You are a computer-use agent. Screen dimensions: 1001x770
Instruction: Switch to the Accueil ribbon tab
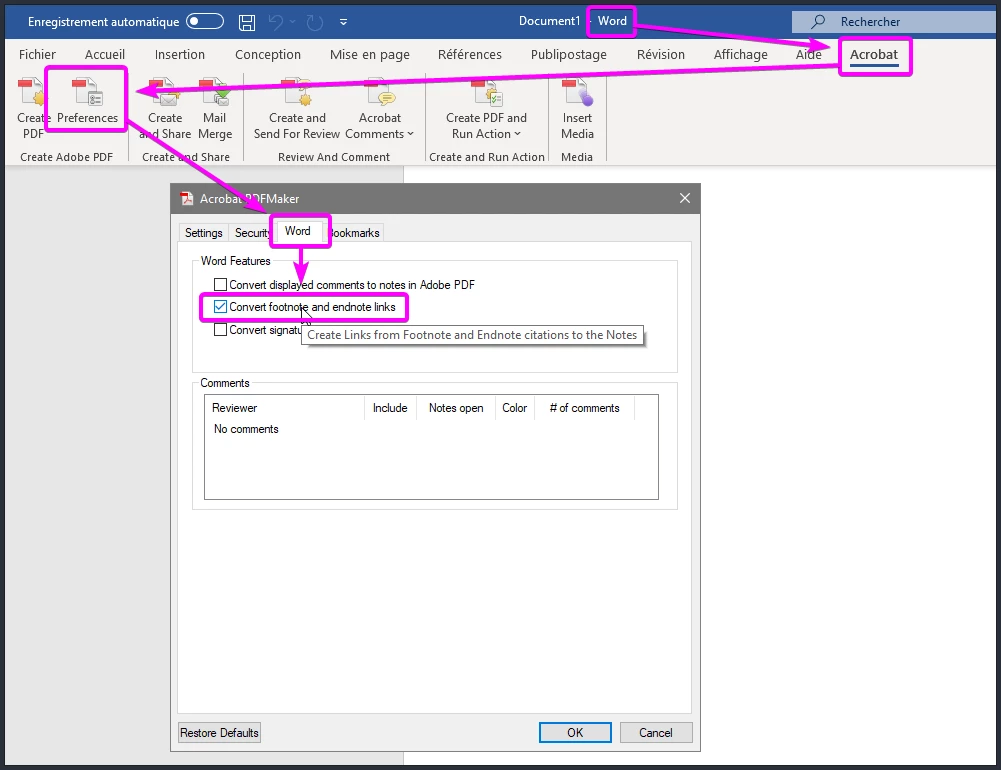point(105,55)
